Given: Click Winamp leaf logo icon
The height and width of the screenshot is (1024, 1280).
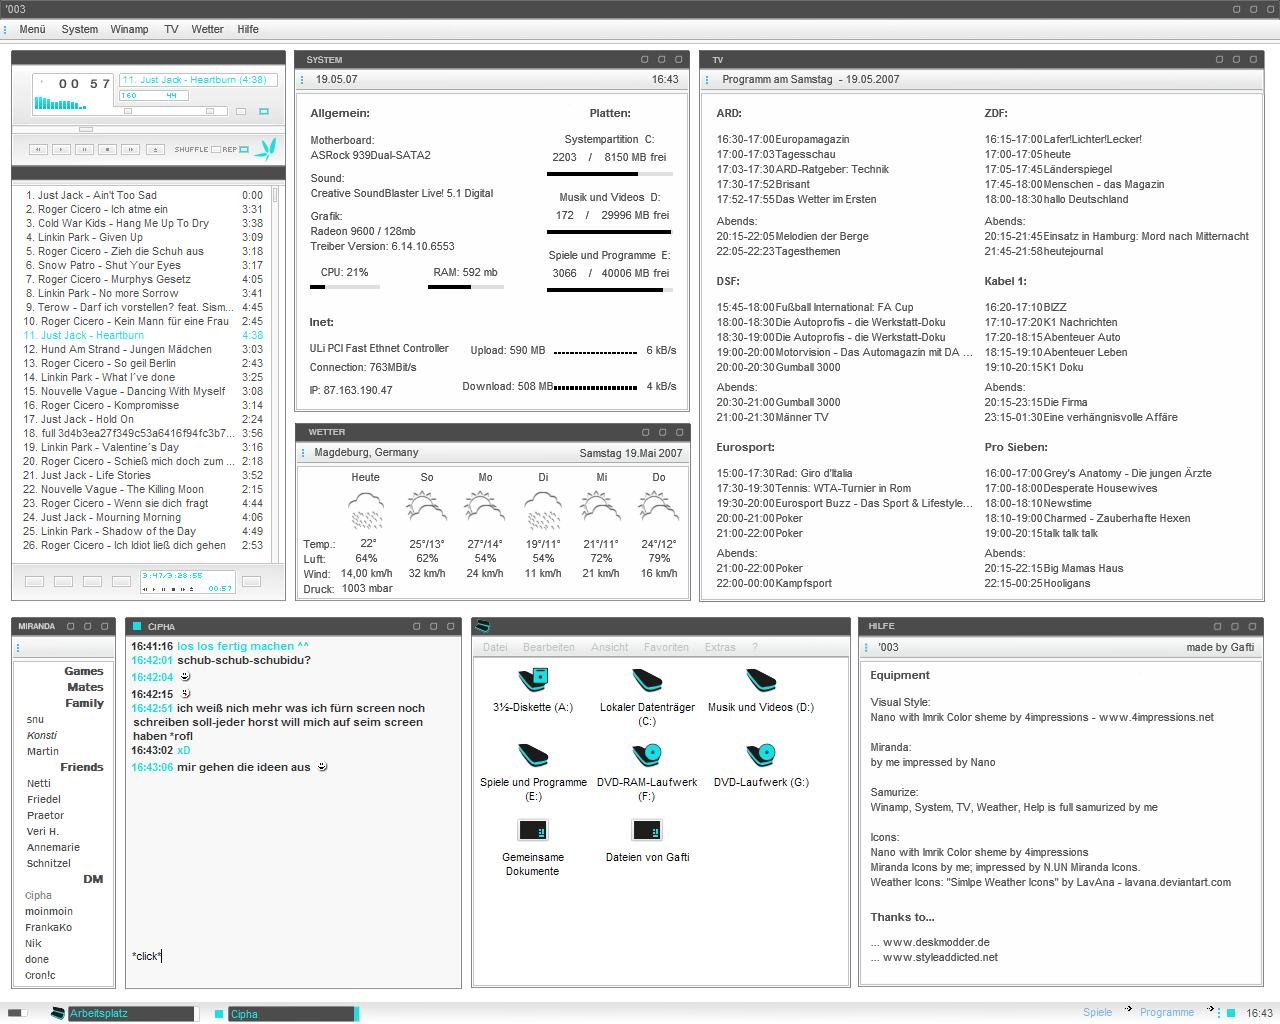Looking at the screenshot, I should 266,148.
